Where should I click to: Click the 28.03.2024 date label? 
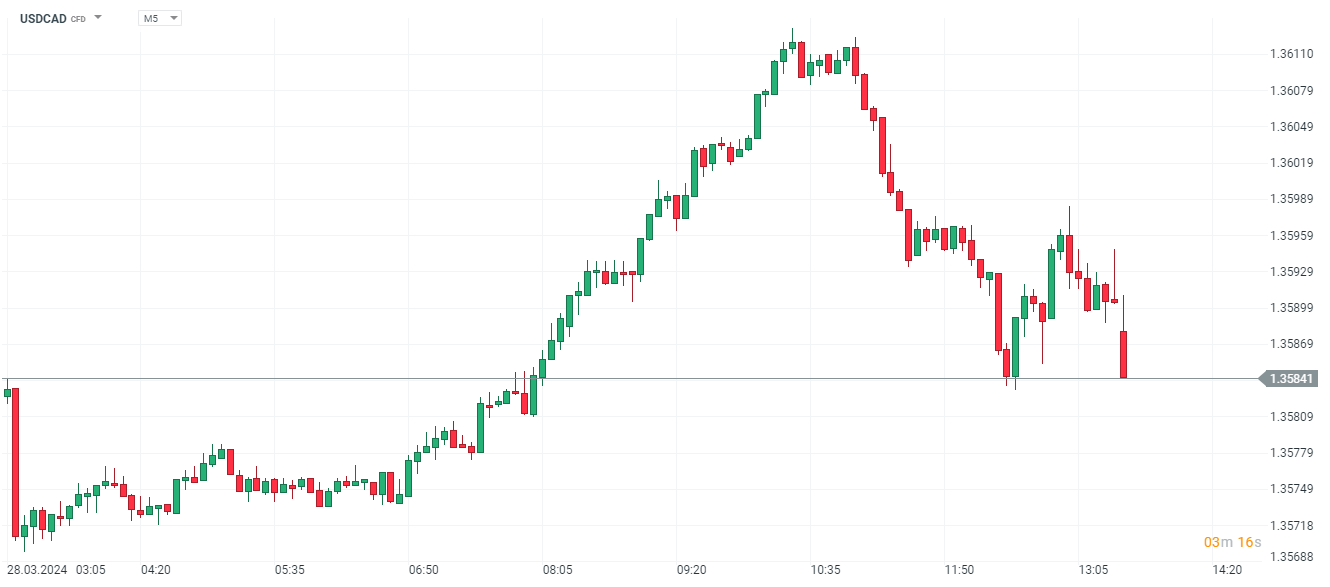[x=37, y=570]
